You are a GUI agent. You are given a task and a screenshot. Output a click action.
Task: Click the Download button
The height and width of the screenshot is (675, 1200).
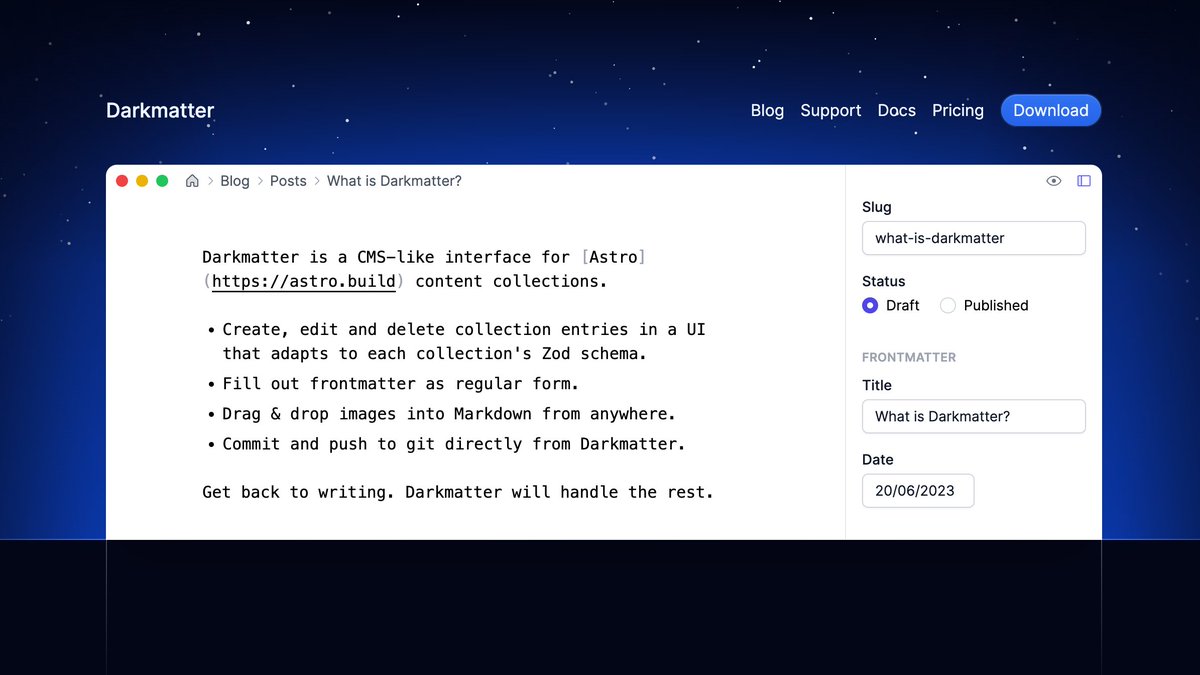pyautogui.click(x=1051, y=110)
